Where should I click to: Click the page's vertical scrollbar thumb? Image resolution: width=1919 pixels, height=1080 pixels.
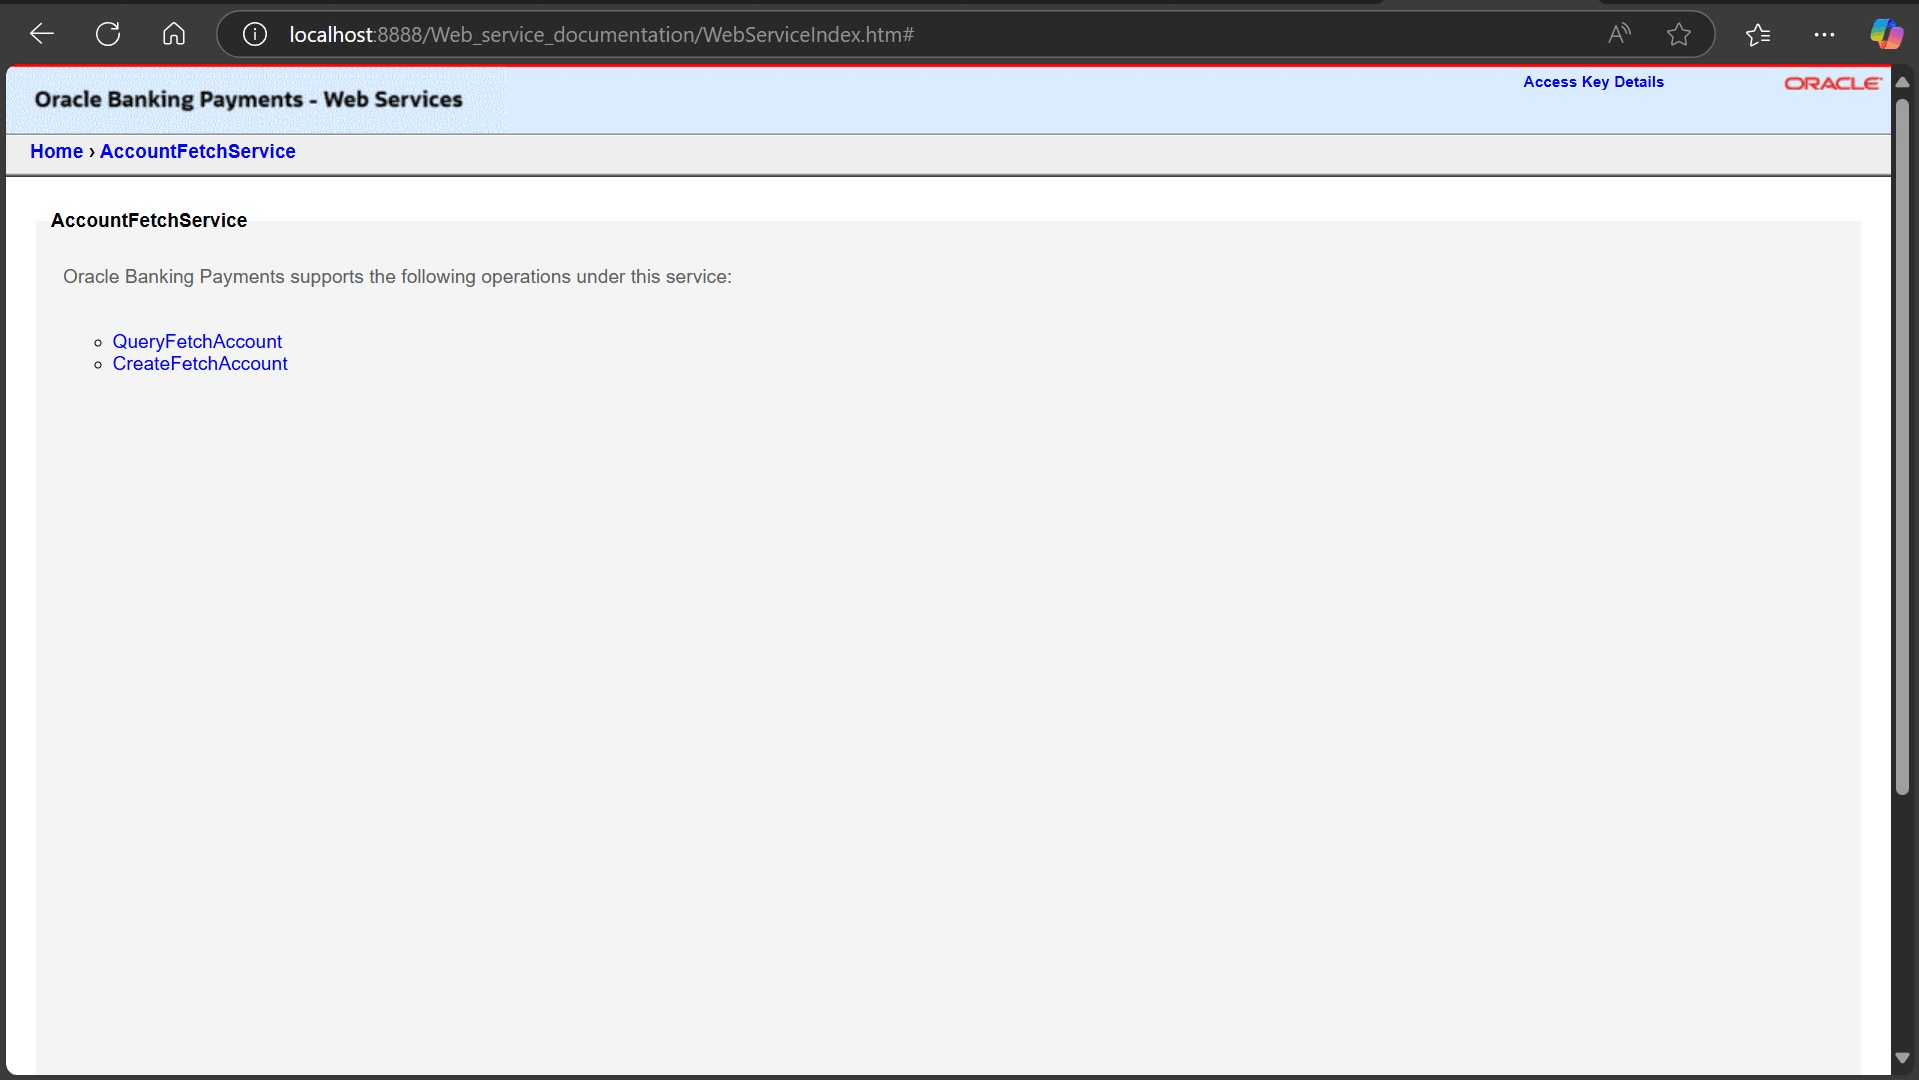(x=1902, y=447)
